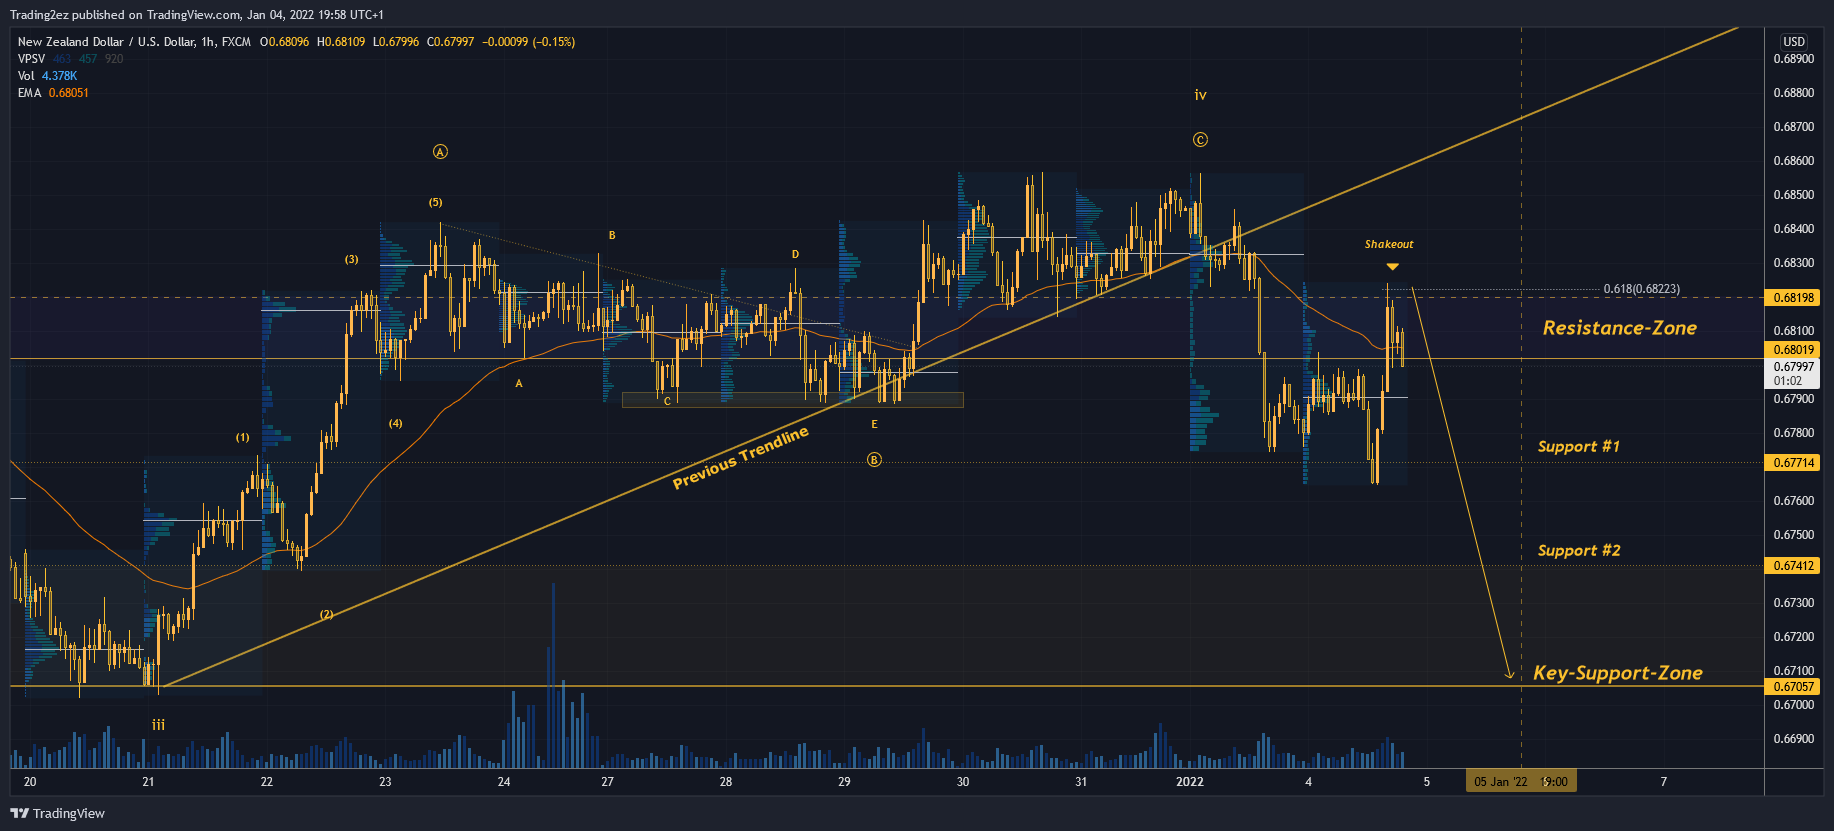
Task: Click the published-by header text
Action: point(197,15)
